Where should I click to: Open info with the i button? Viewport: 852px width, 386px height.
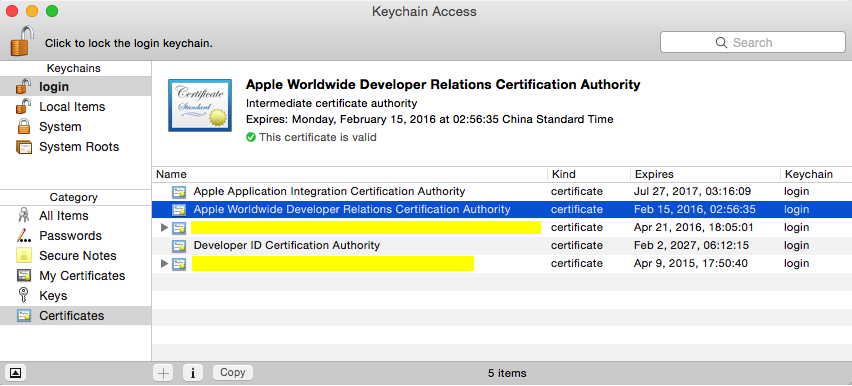tap(193, 373)
